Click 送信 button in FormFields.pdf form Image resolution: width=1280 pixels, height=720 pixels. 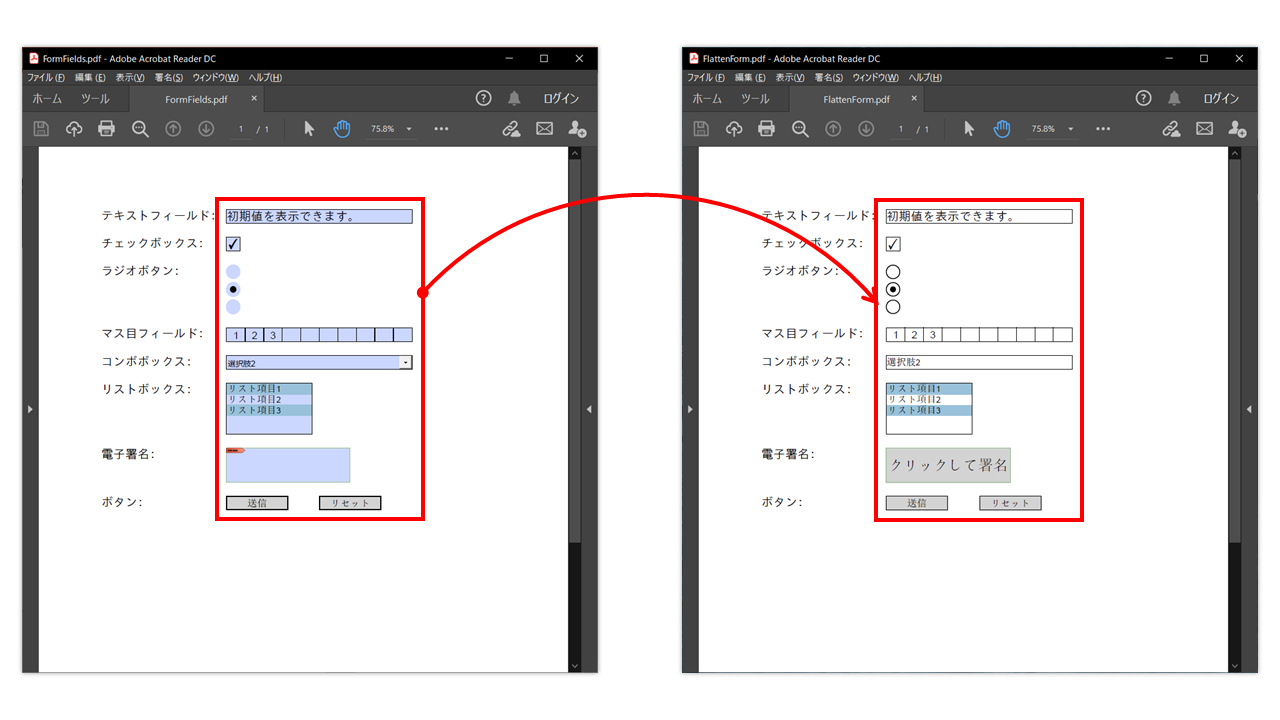coord(257,503)
